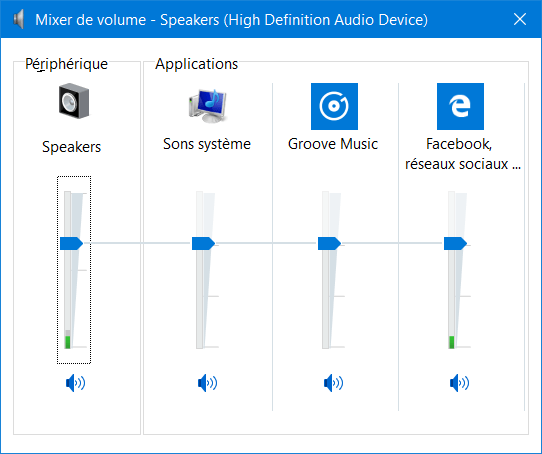
Task: Click the Speakers volume slider thumb
Action: pyautogui.click(x=72, y=243)
